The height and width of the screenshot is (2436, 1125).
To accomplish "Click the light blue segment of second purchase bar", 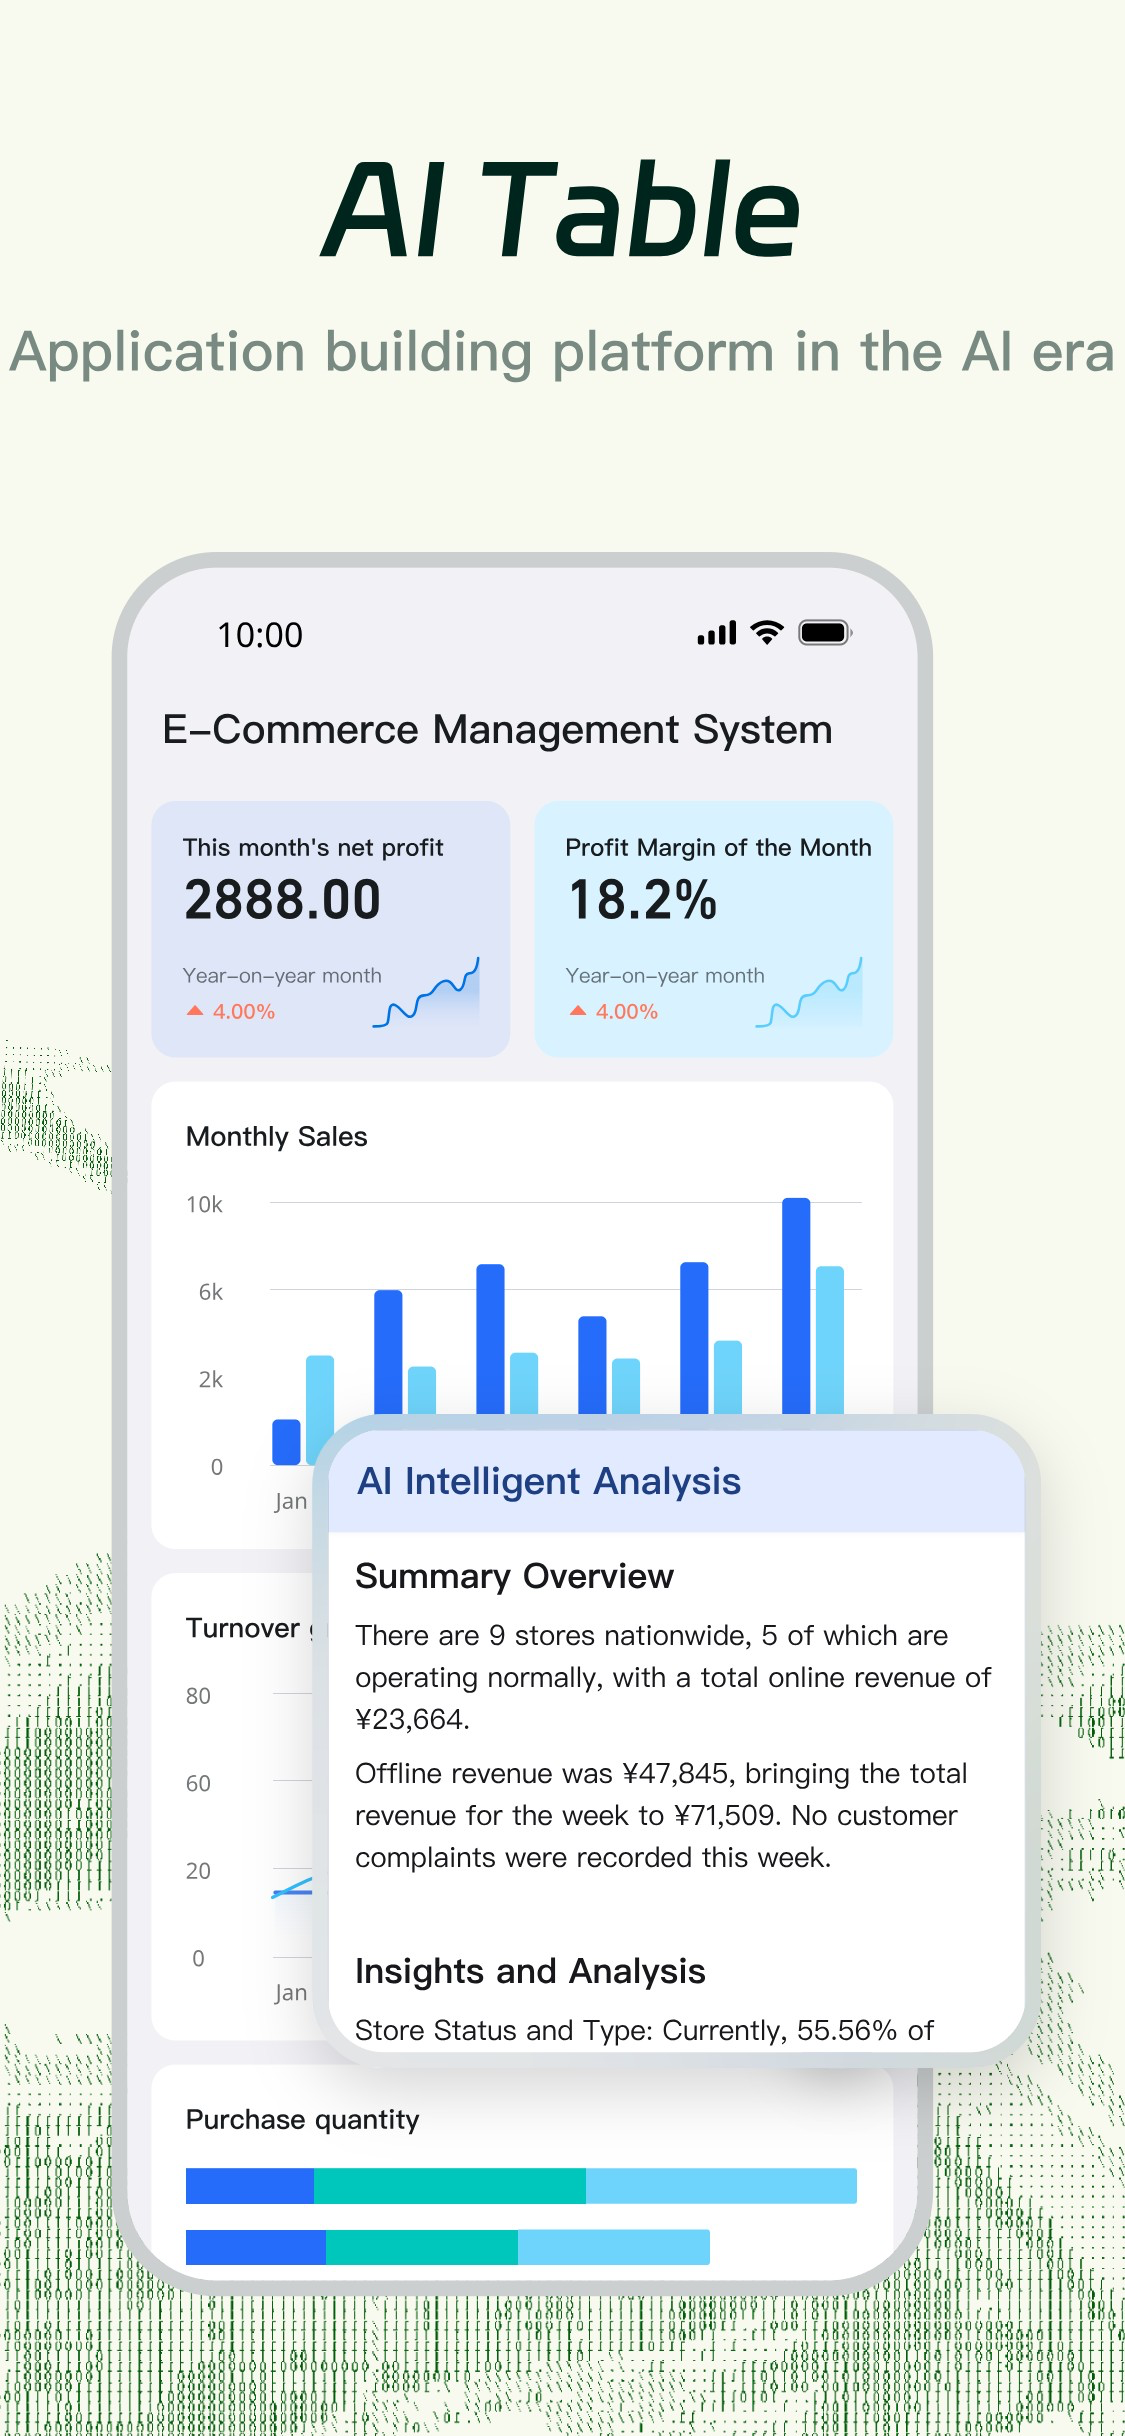I will point(614,2247).
